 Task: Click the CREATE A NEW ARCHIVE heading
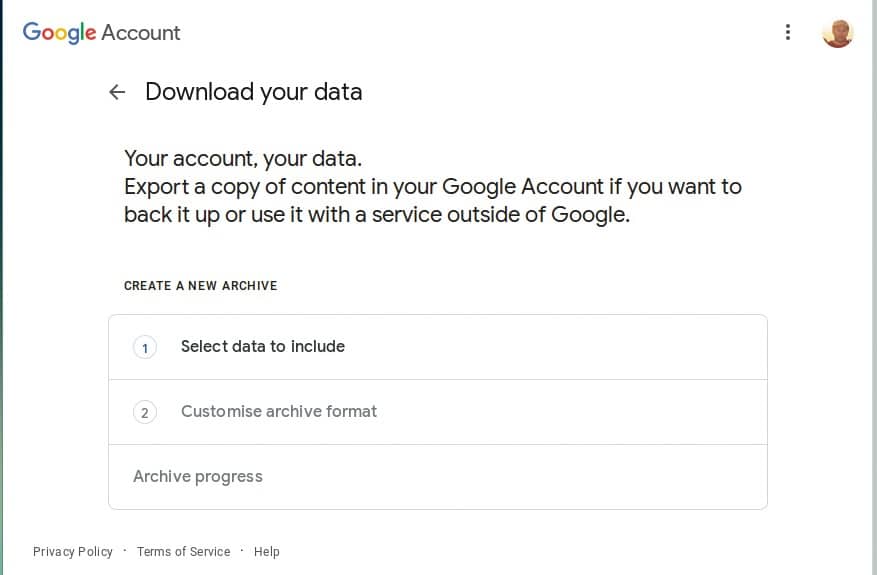click(x=201, y=285)
